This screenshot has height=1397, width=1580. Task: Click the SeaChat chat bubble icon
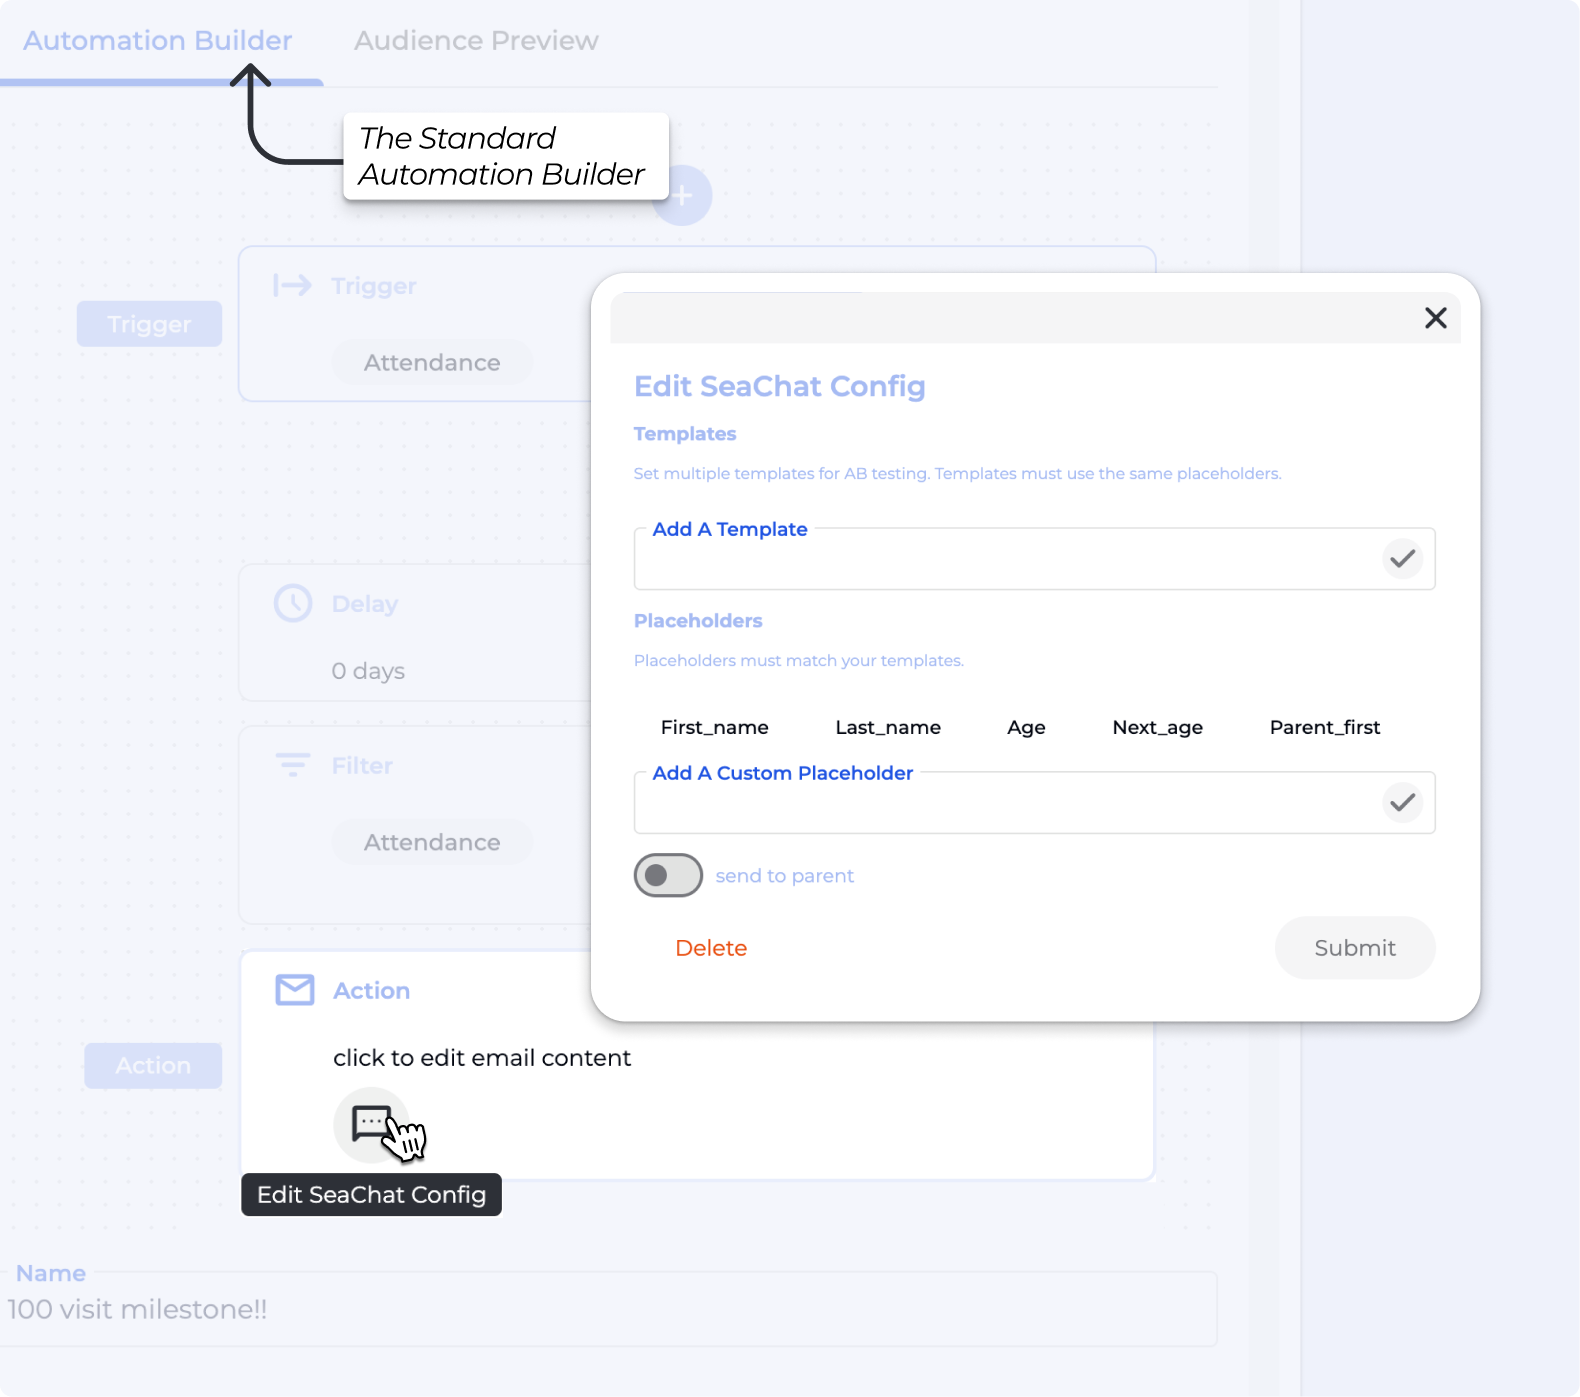coord(372,1125)
